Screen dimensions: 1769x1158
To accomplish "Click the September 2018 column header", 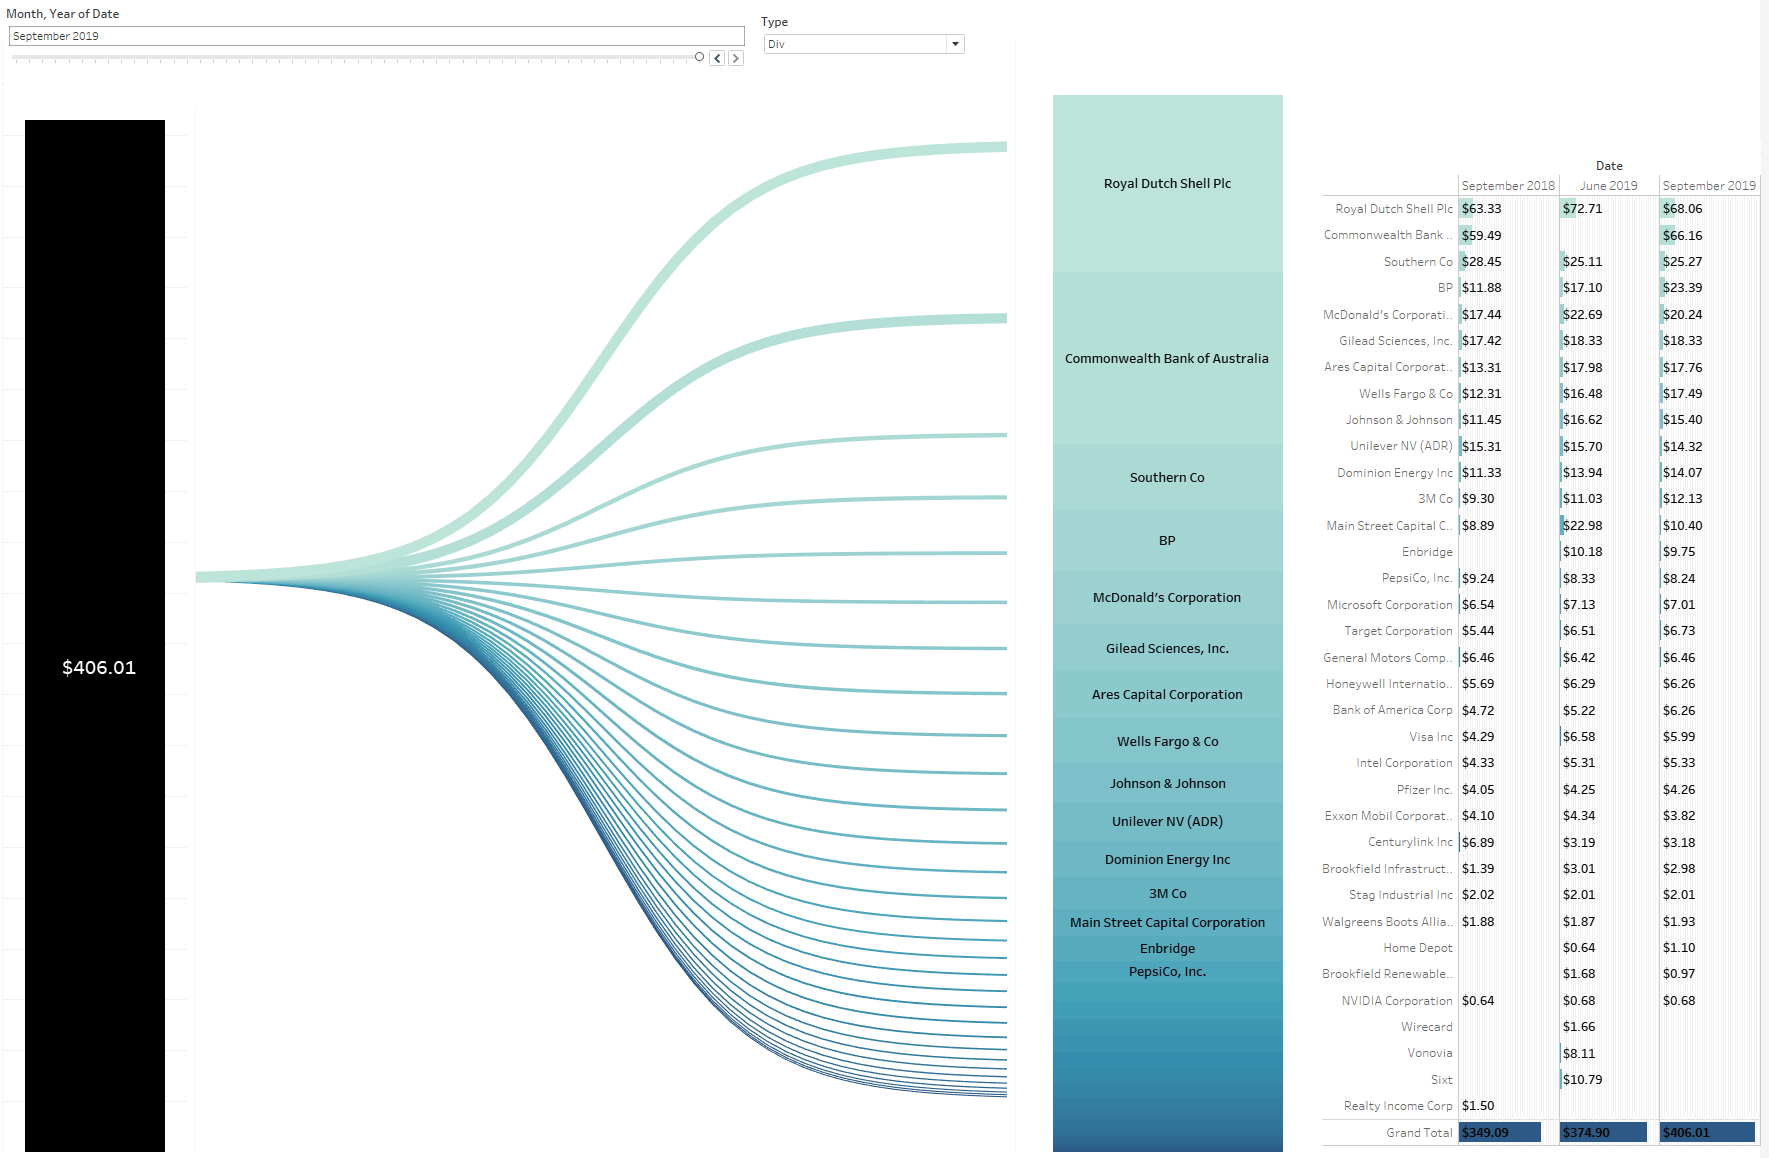I will 1508,186.
